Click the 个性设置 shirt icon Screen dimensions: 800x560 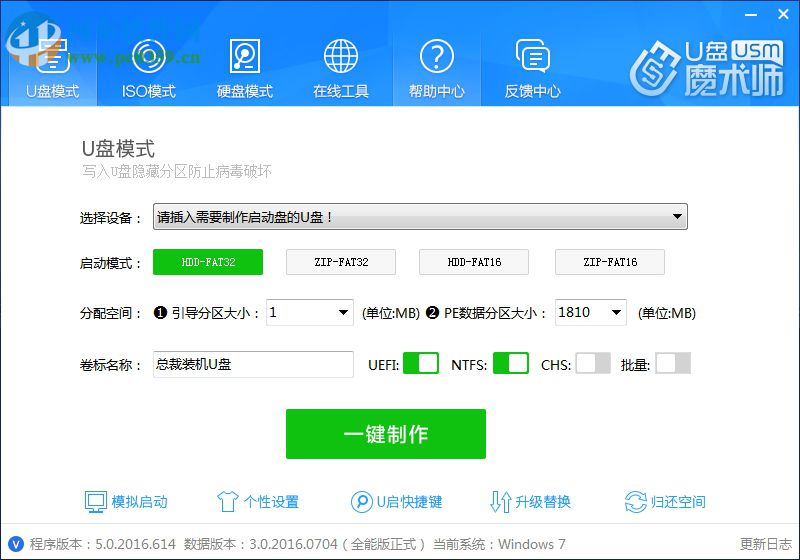tap(228, 502)
